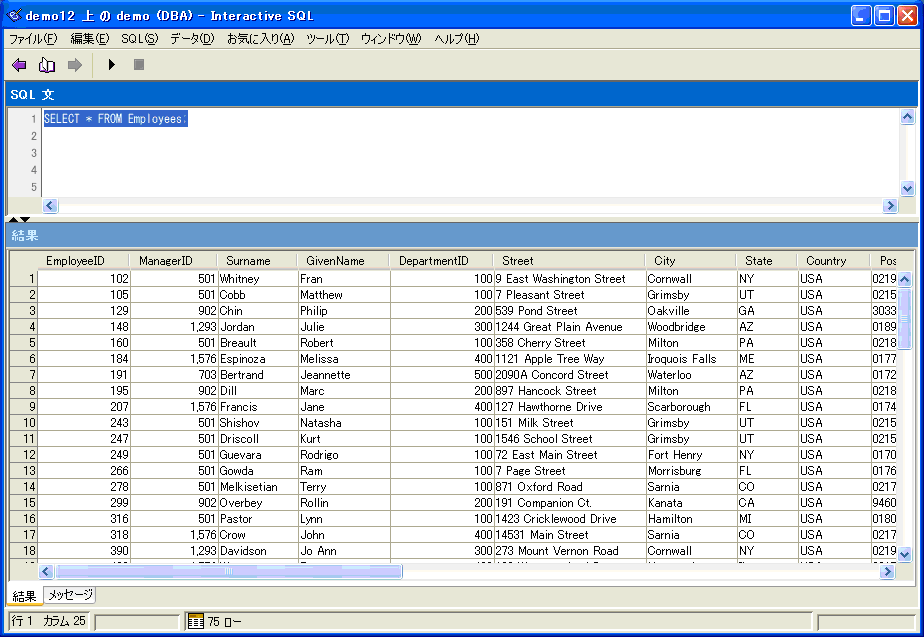Image resolution: width=924 pixels, height=637 pixels.
Task: Open the ツール(T) menu
Action: [327, 39]
